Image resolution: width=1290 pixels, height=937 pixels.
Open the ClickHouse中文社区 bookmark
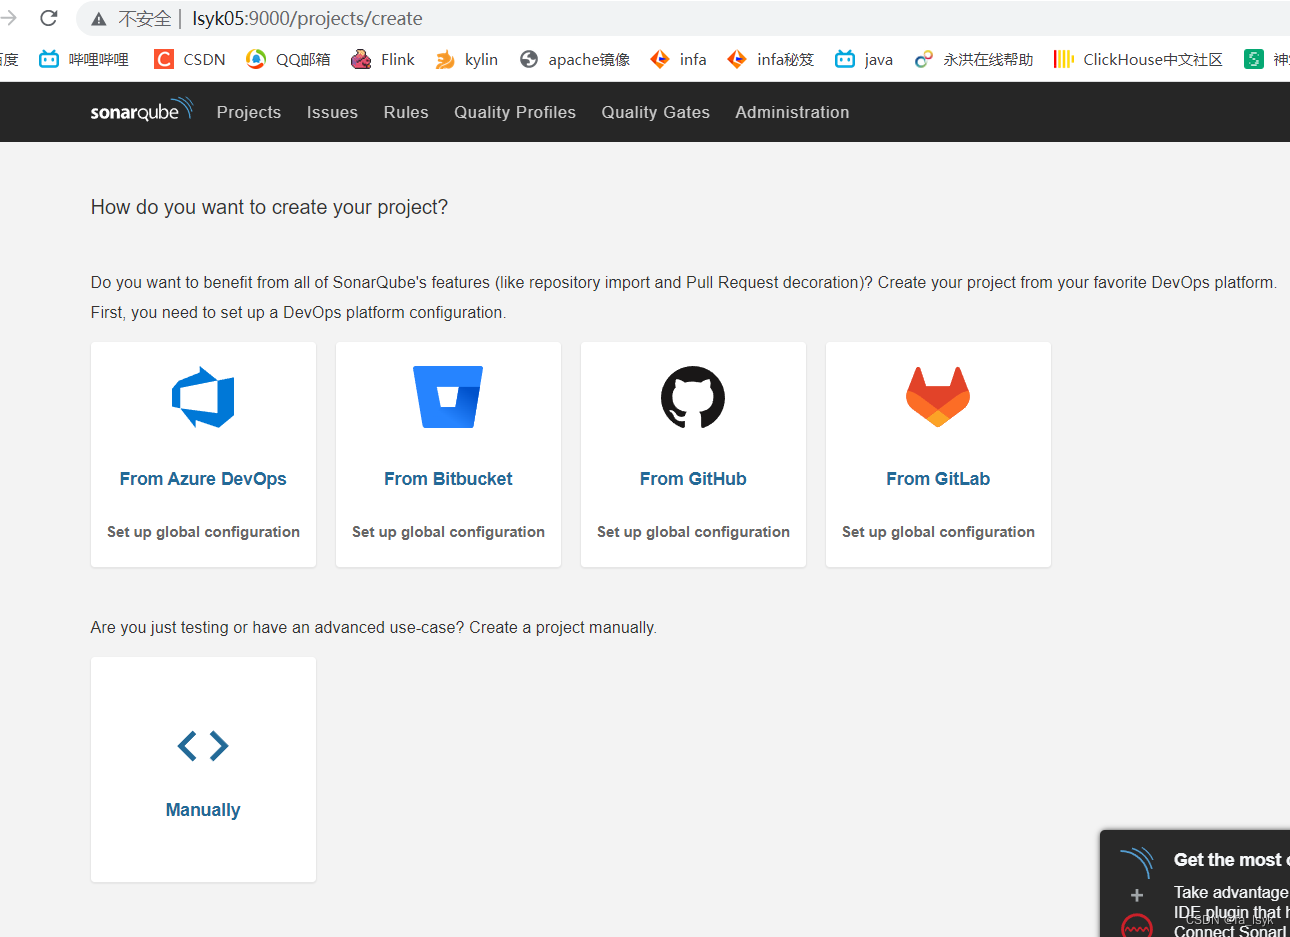(1138, 59)
